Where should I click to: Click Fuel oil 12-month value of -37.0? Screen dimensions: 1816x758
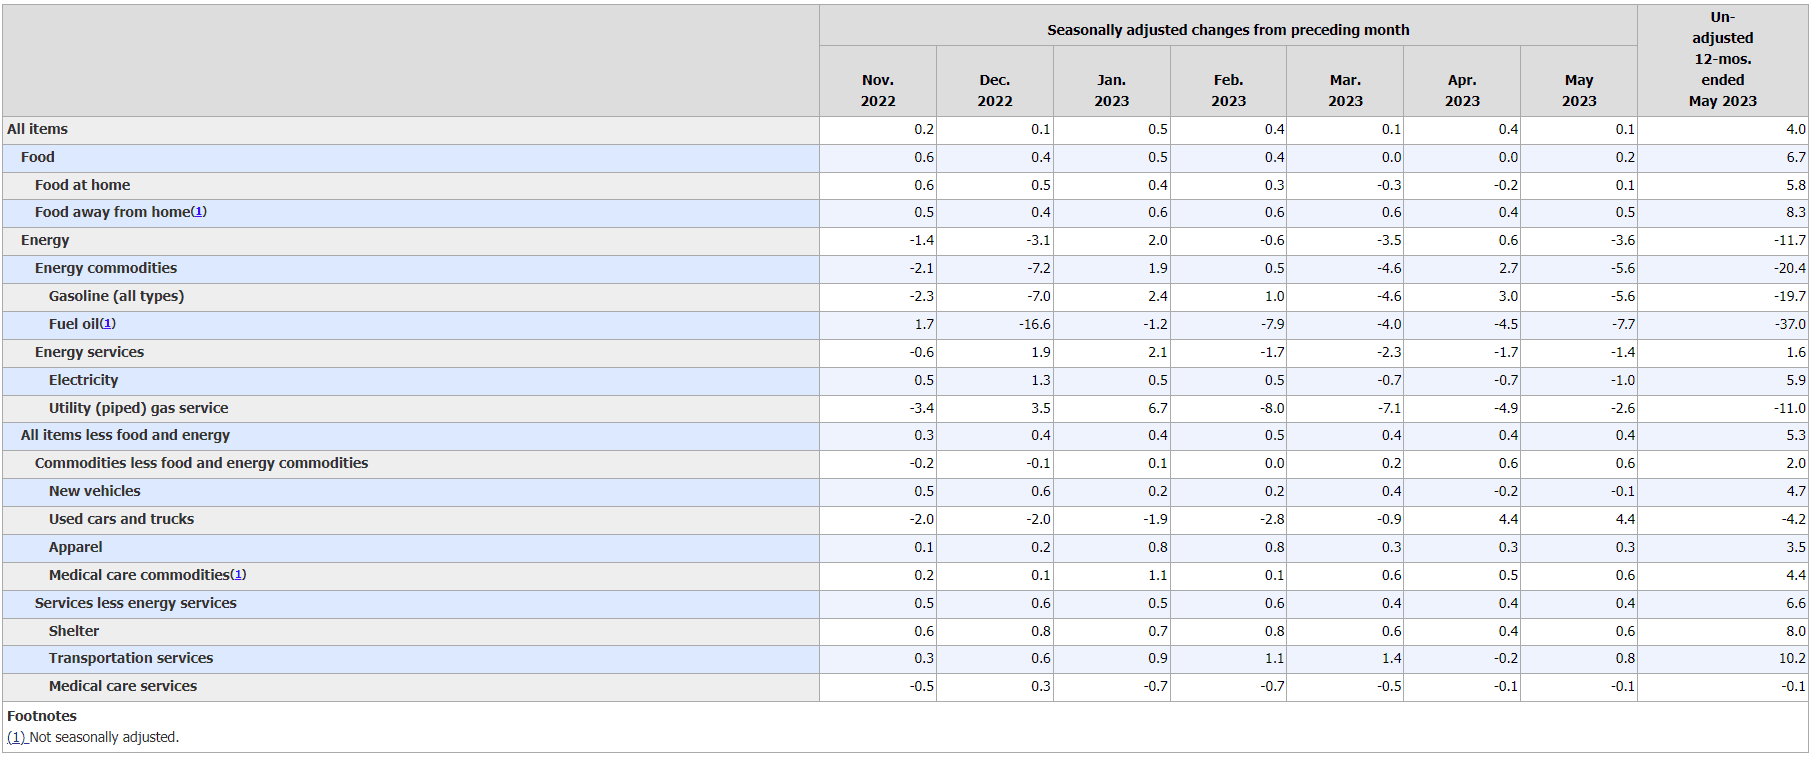pos(1789,324)
